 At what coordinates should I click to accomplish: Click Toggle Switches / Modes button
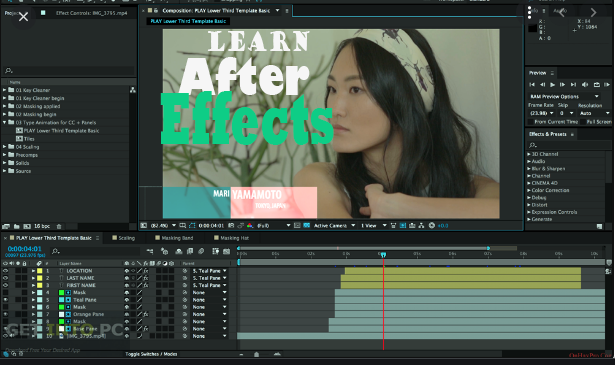151,354
